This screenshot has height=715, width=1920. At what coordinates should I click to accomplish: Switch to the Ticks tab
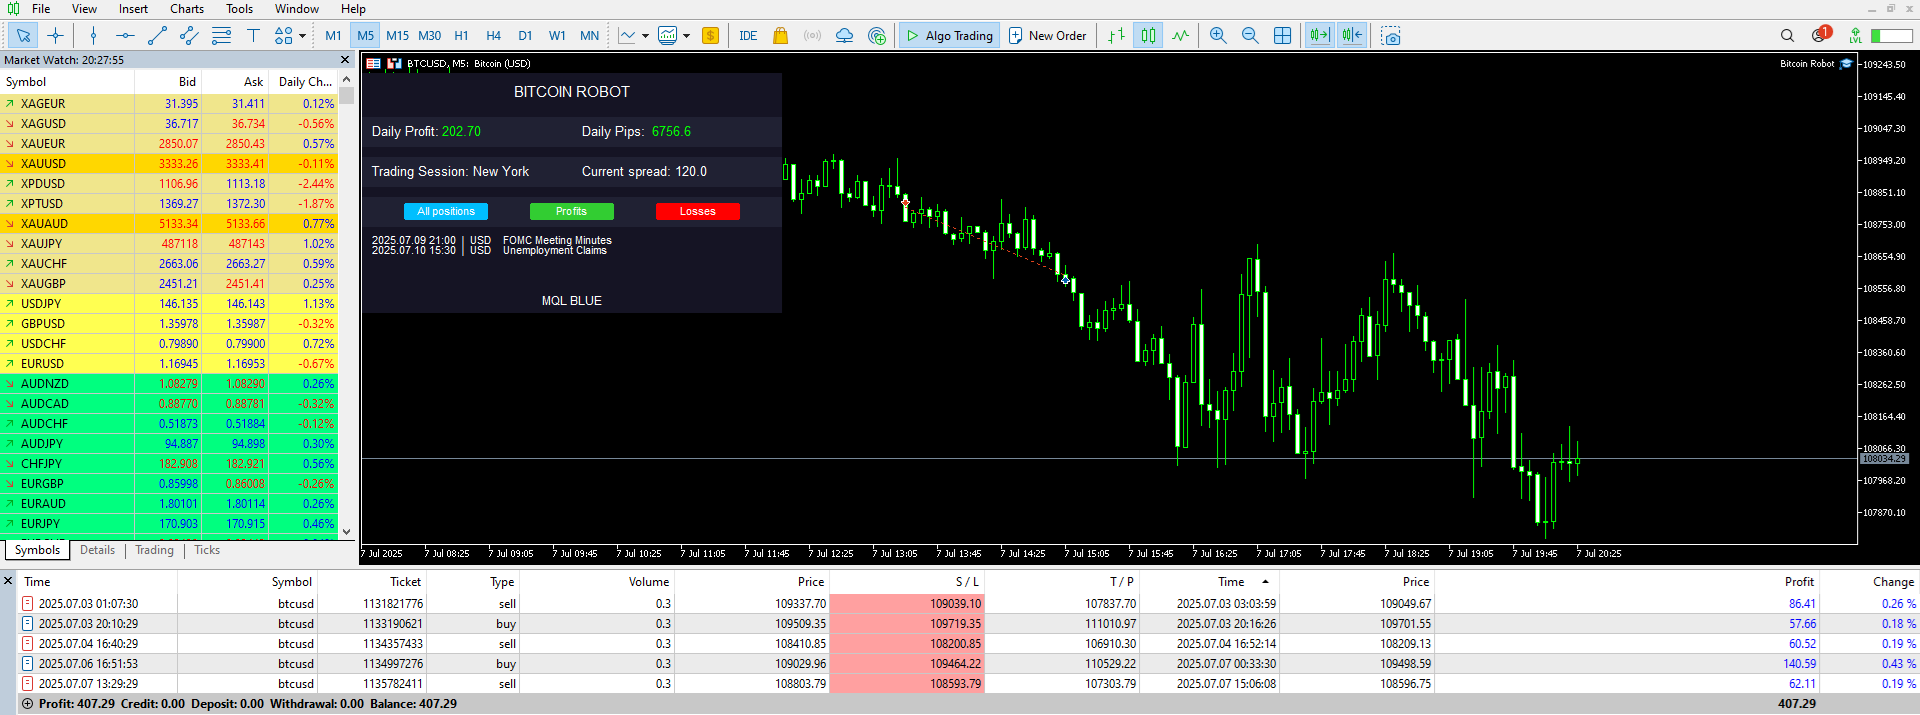[x=207, y=550]
